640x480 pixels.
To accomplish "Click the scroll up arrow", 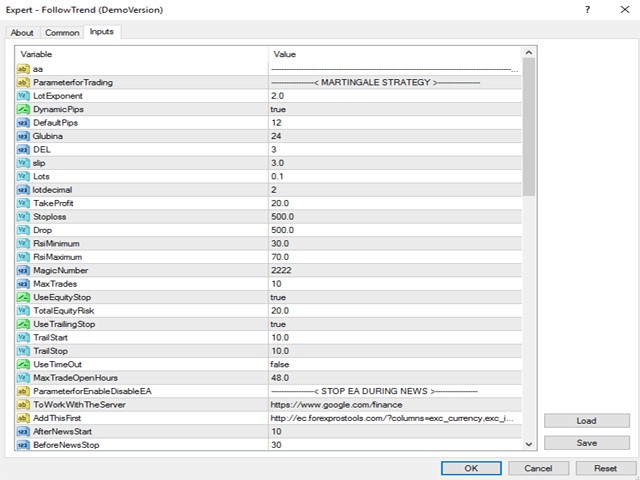I will point(529,53).
